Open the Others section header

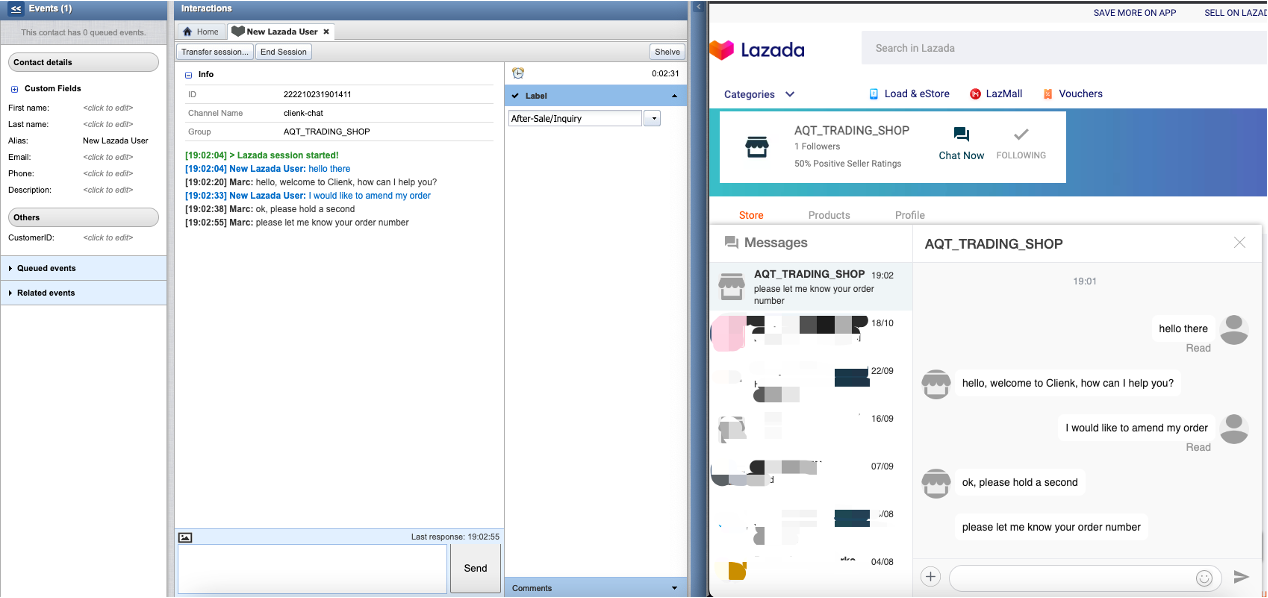83,217
